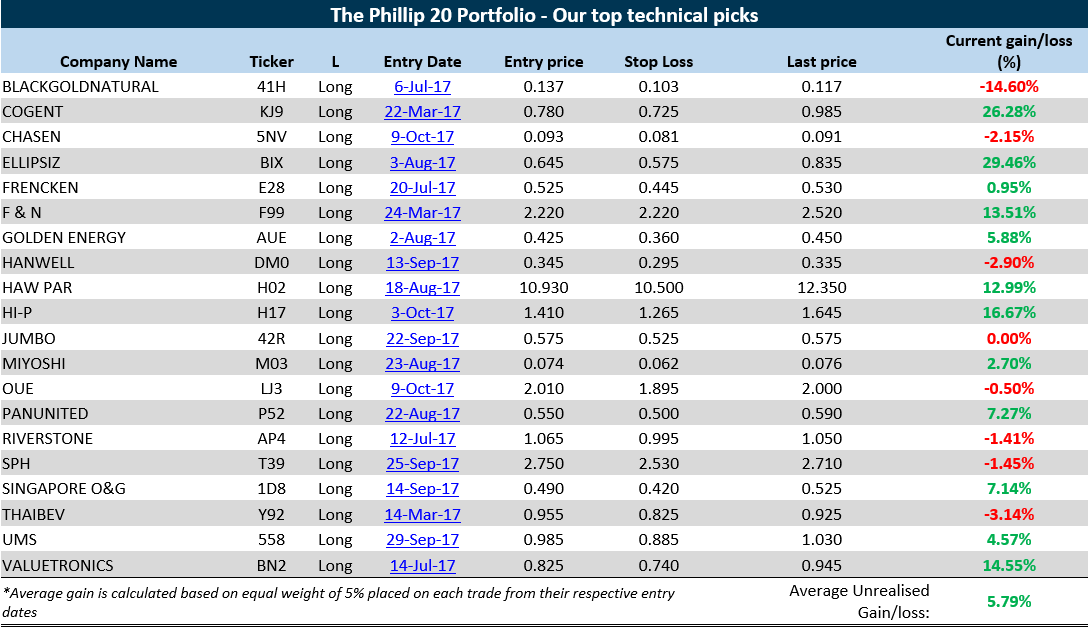Follow the 14-Jul-17 VALUETRONICS link
Image resolution: width=1088 pixels, height=628 pixels.
click(422, 566)
